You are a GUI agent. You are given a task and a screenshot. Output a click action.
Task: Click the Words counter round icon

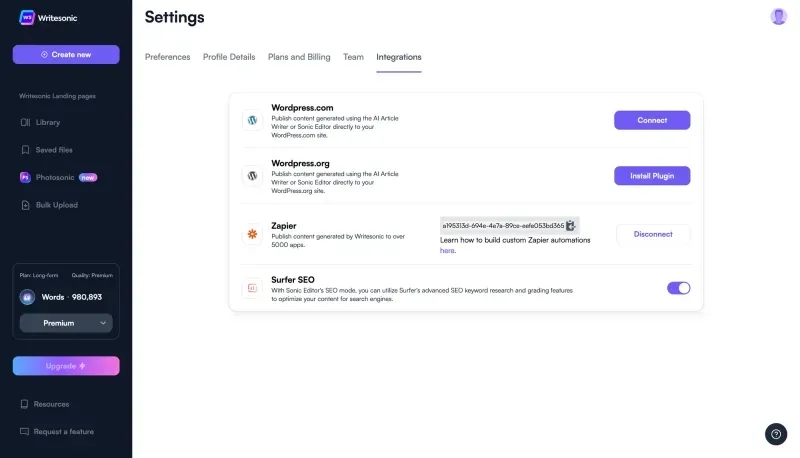pyautogui.click(x=27, y=297)
